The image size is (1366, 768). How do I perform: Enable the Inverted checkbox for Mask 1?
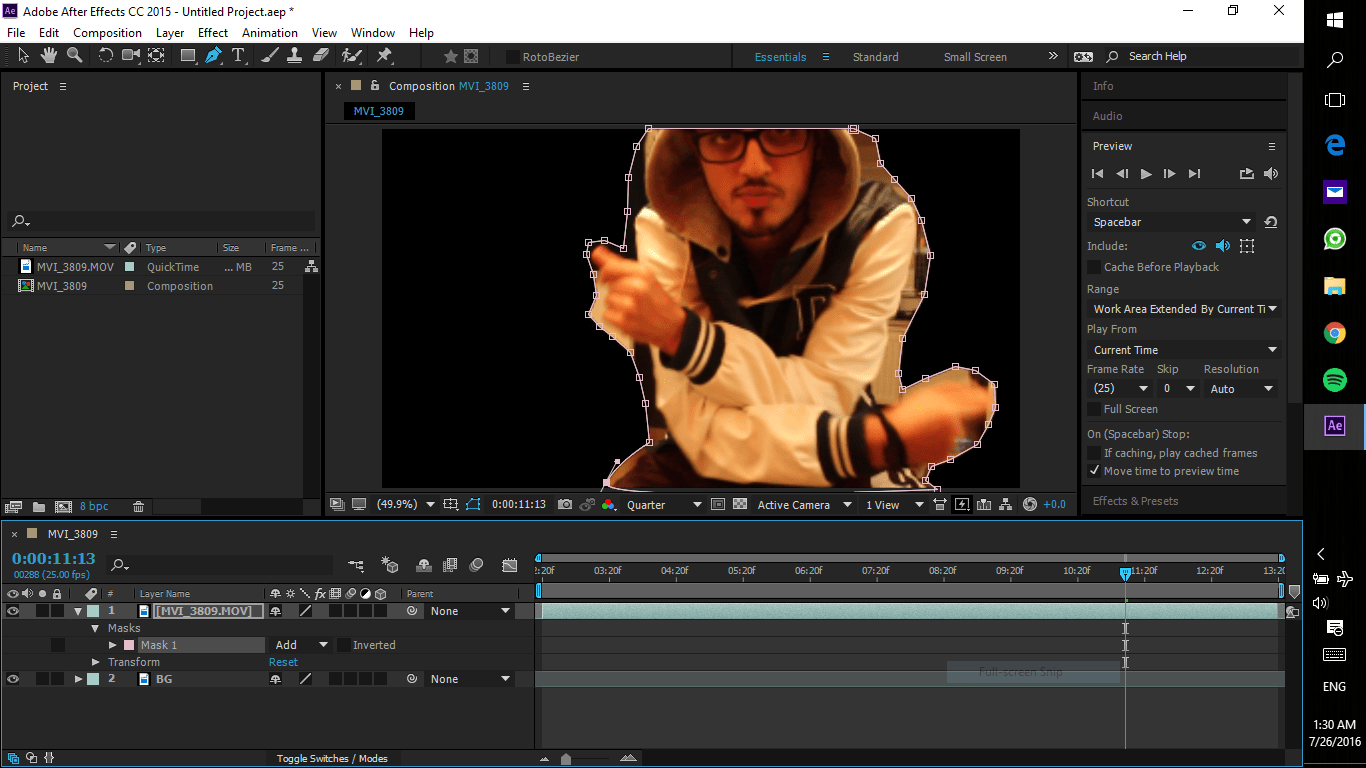[344, 645]
